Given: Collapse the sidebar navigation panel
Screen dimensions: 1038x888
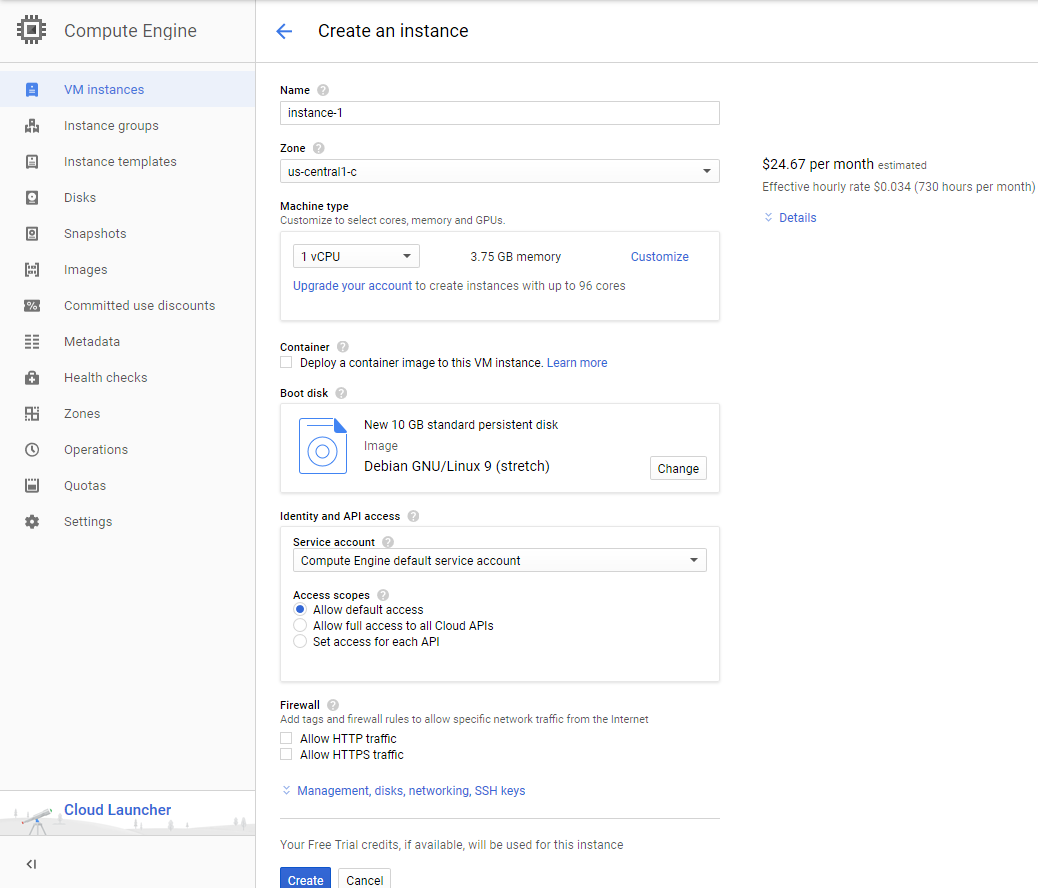Looking at the screenshot, I should coord(31,864).
